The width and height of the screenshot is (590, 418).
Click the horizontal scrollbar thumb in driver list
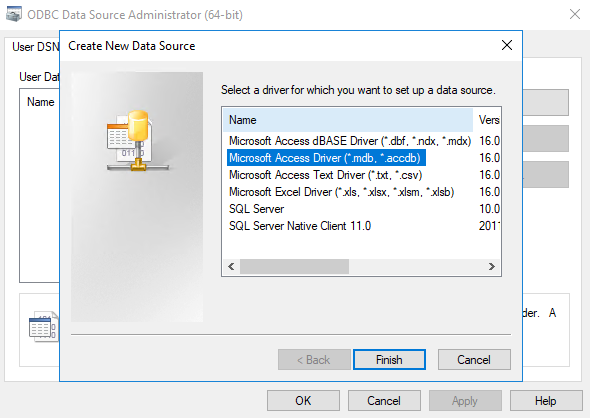click(294, 266)
